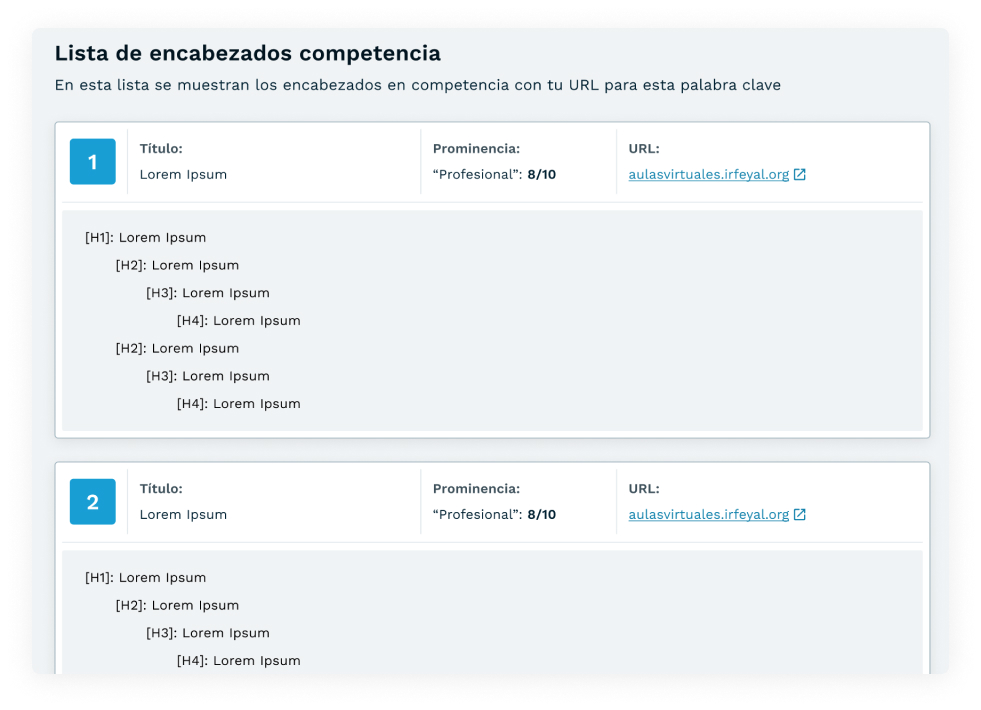Select the [H1] heading in first card

point(146,238)
